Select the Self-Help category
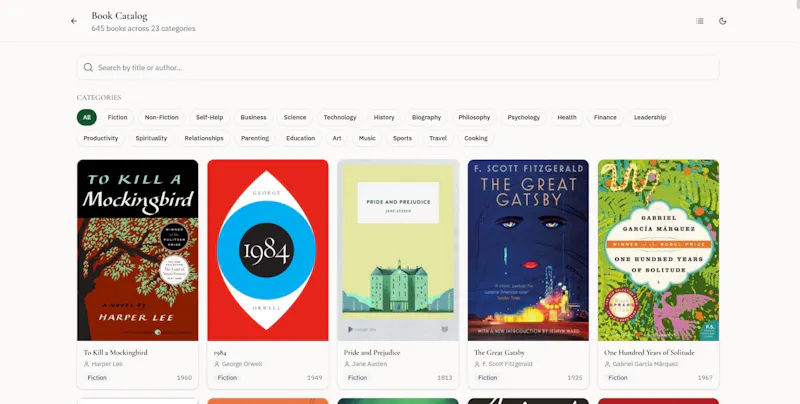The height and width of the screenshot is (404, 800). tap(209, 117)
